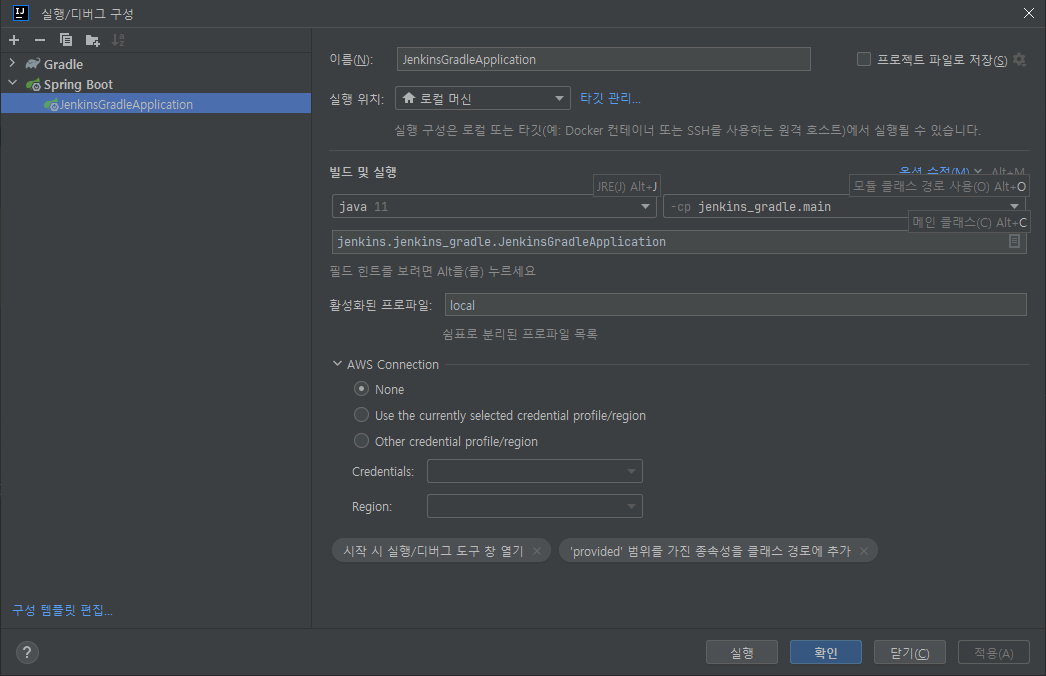The width and height of the screenshot is (1046, 676).
Task: Select the Gradle item in the tree
Action: click(x=63, y=64)
